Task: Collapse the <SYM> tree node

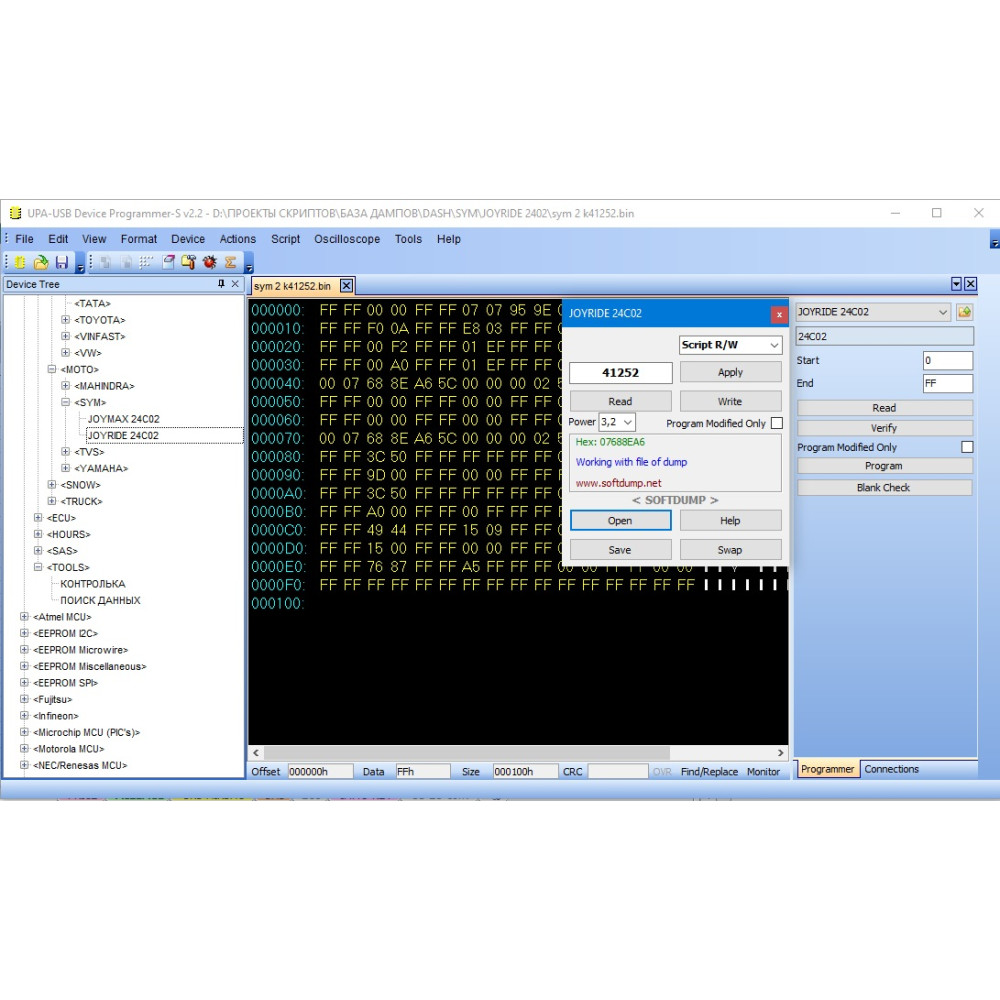Action: 65,402
